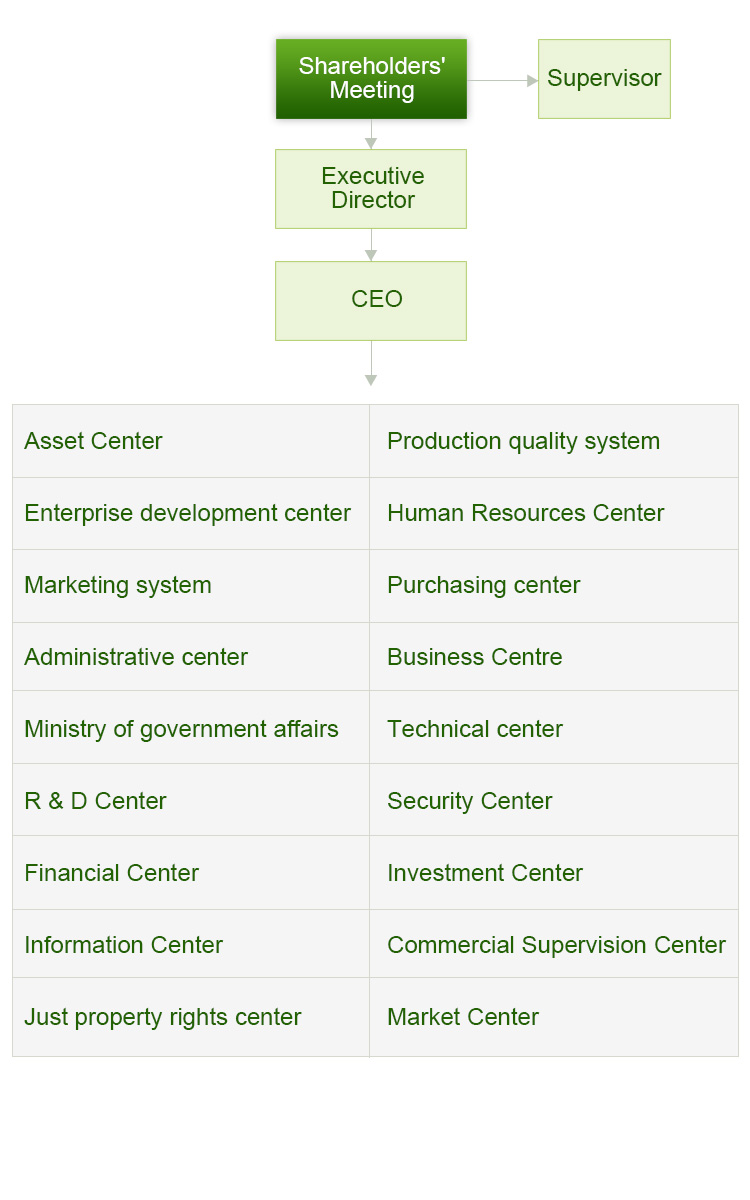Open the Financial Center entry

click(x=191, y=872)
